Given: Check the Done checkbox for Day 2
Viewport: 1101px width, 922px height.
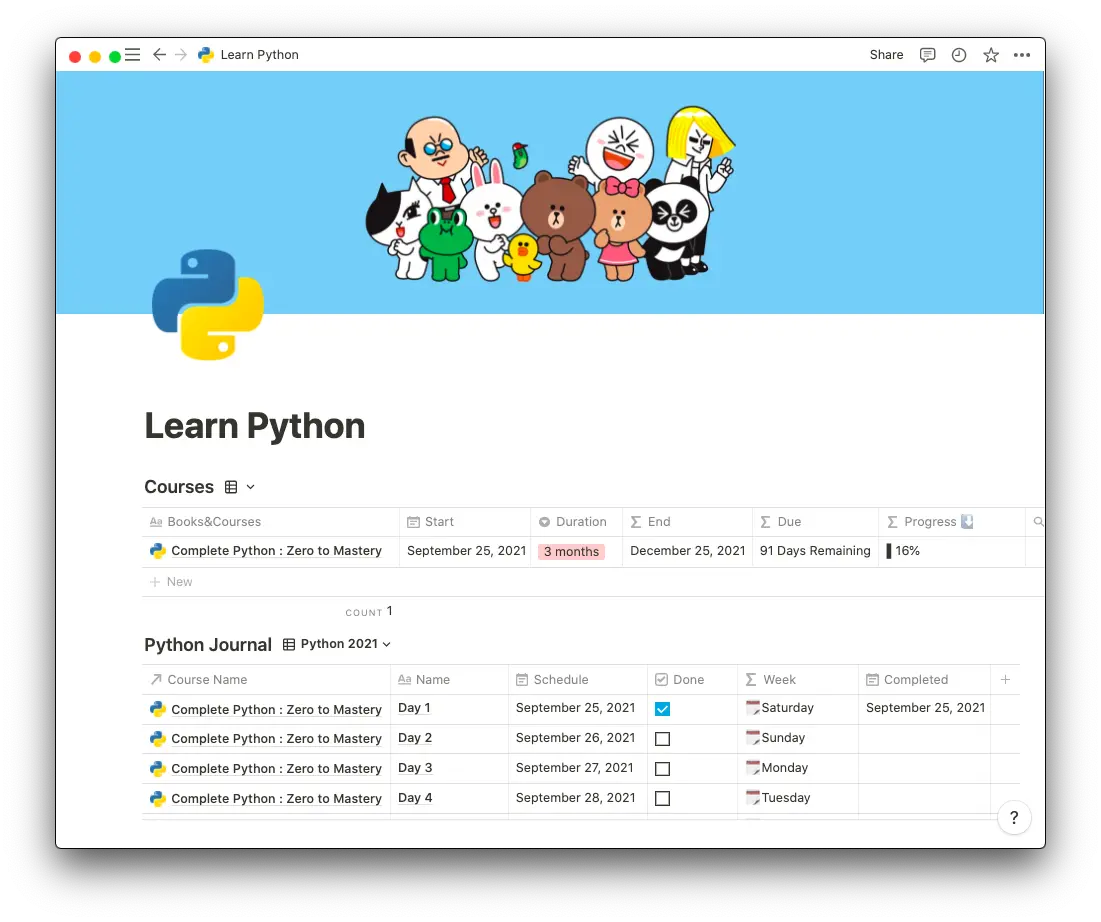Looking at the screenshot, I should pyautogui.click(x=662, y=738).
